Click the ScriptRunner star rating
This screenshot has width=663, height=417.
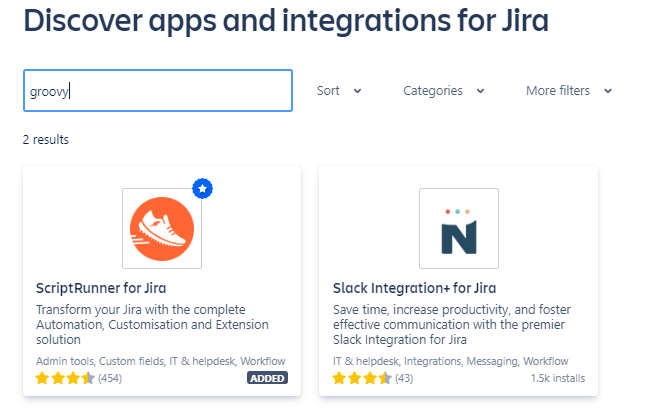pyautogui.click(x=65, y=378)
